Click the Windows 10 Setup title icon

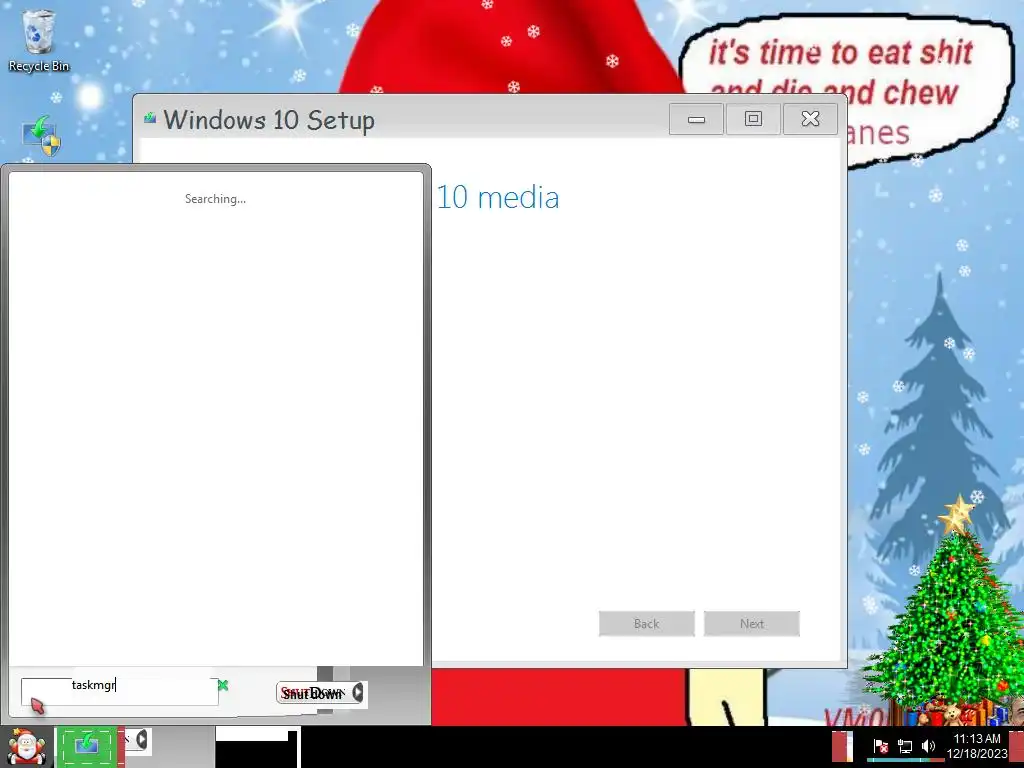150,118
